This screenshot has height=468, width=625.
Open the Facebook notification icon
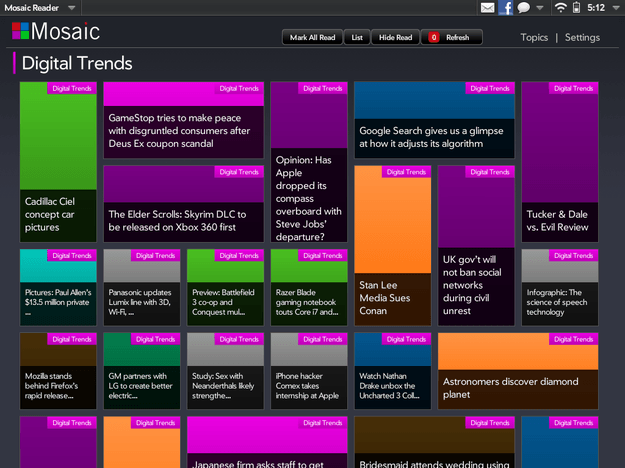pyautogui.click(x=506, y=8)
